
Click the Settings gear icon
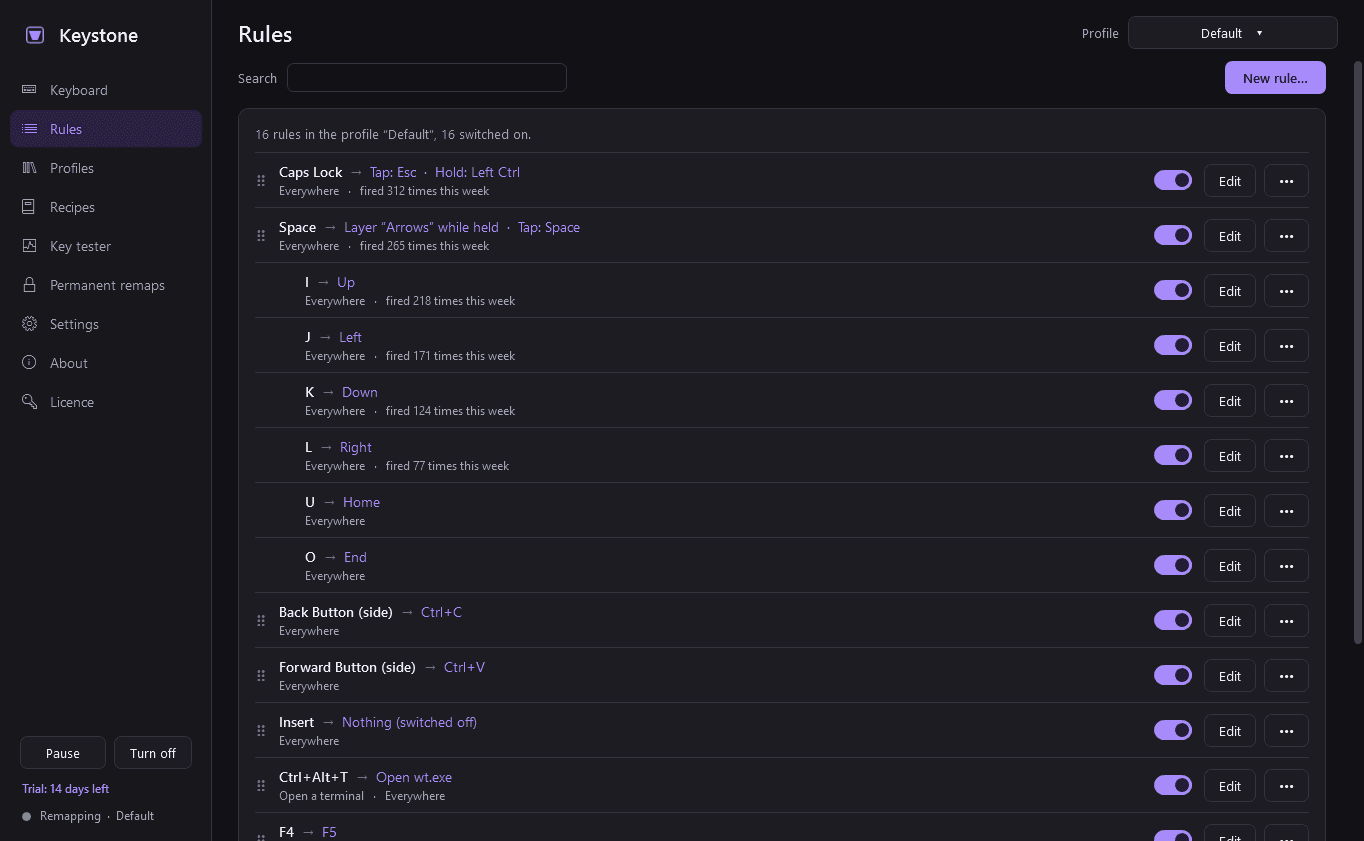click(x=29, y=324)
